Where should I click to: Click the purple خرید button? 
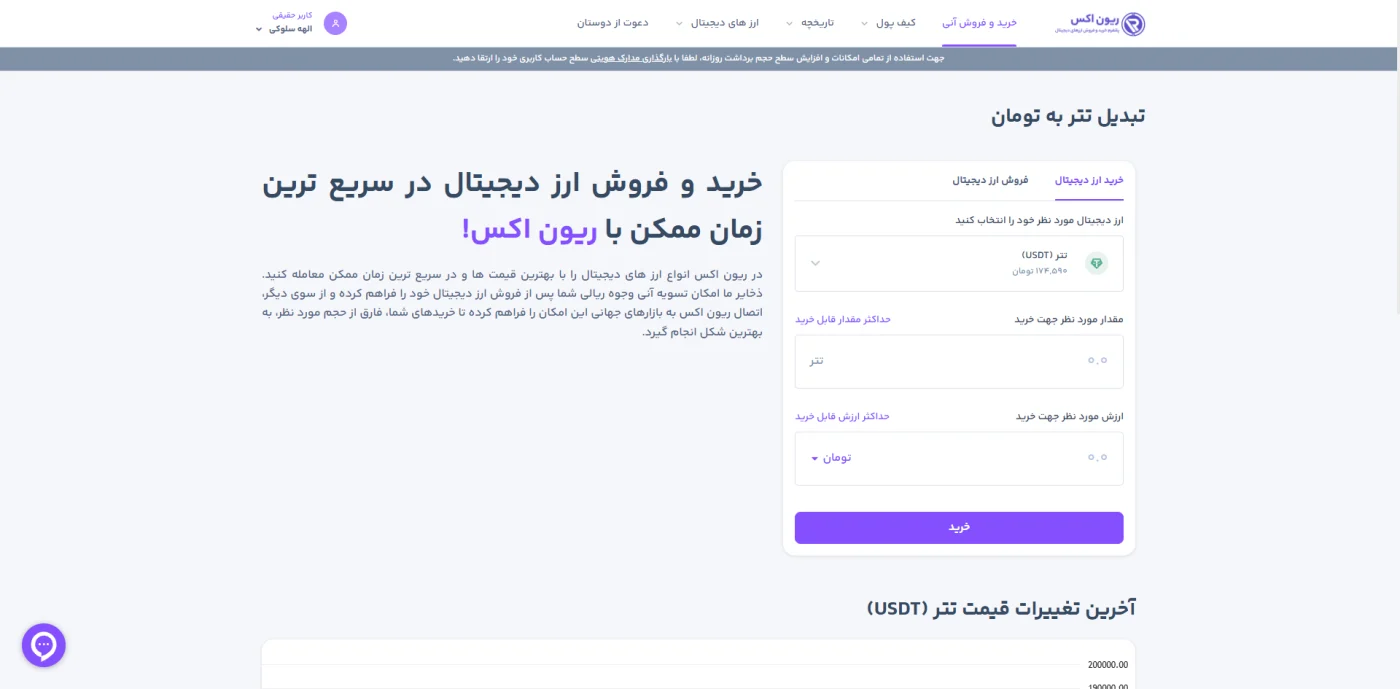(959, 528)
